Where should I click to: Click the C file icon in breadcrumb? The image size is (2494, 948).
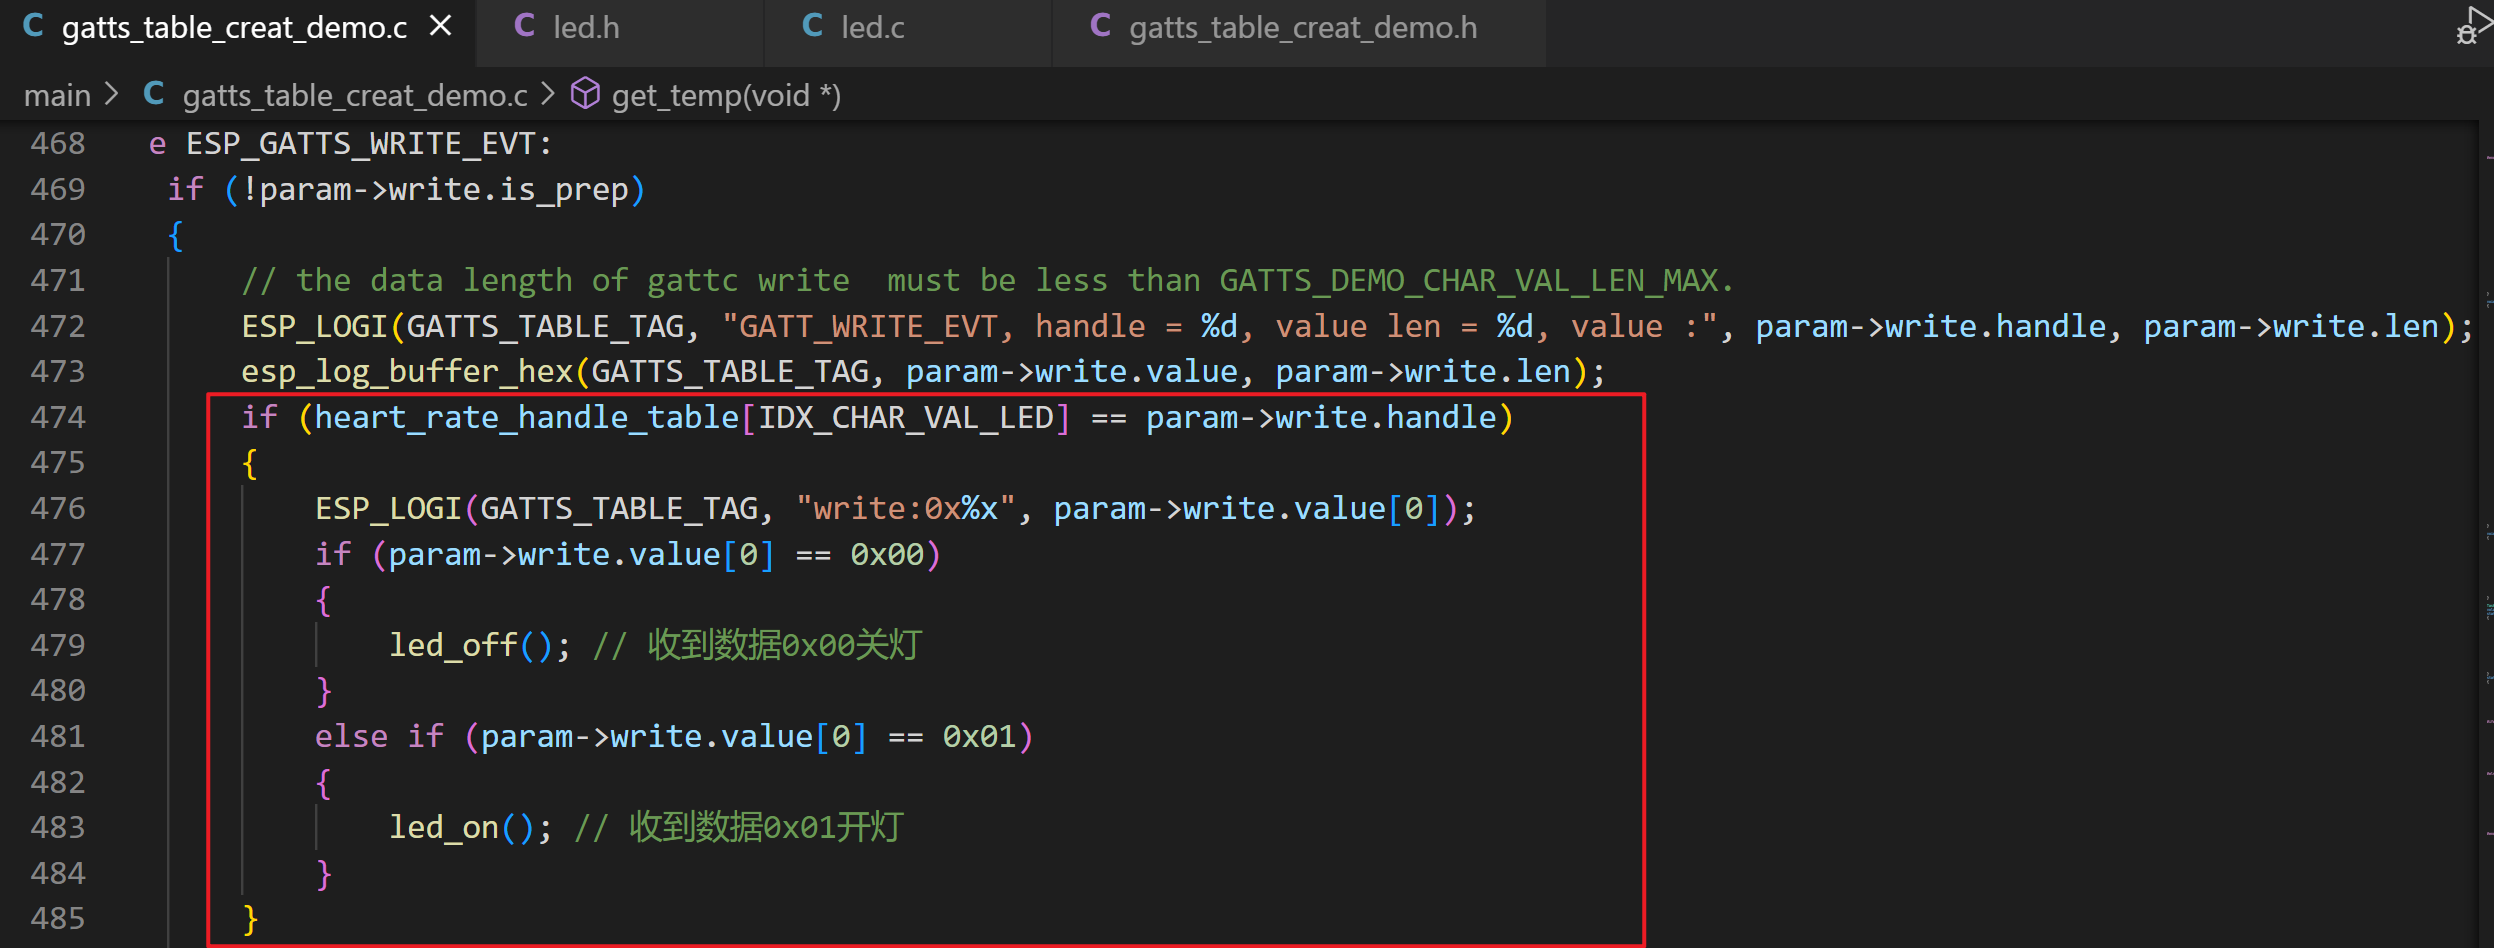click(154, 94)
